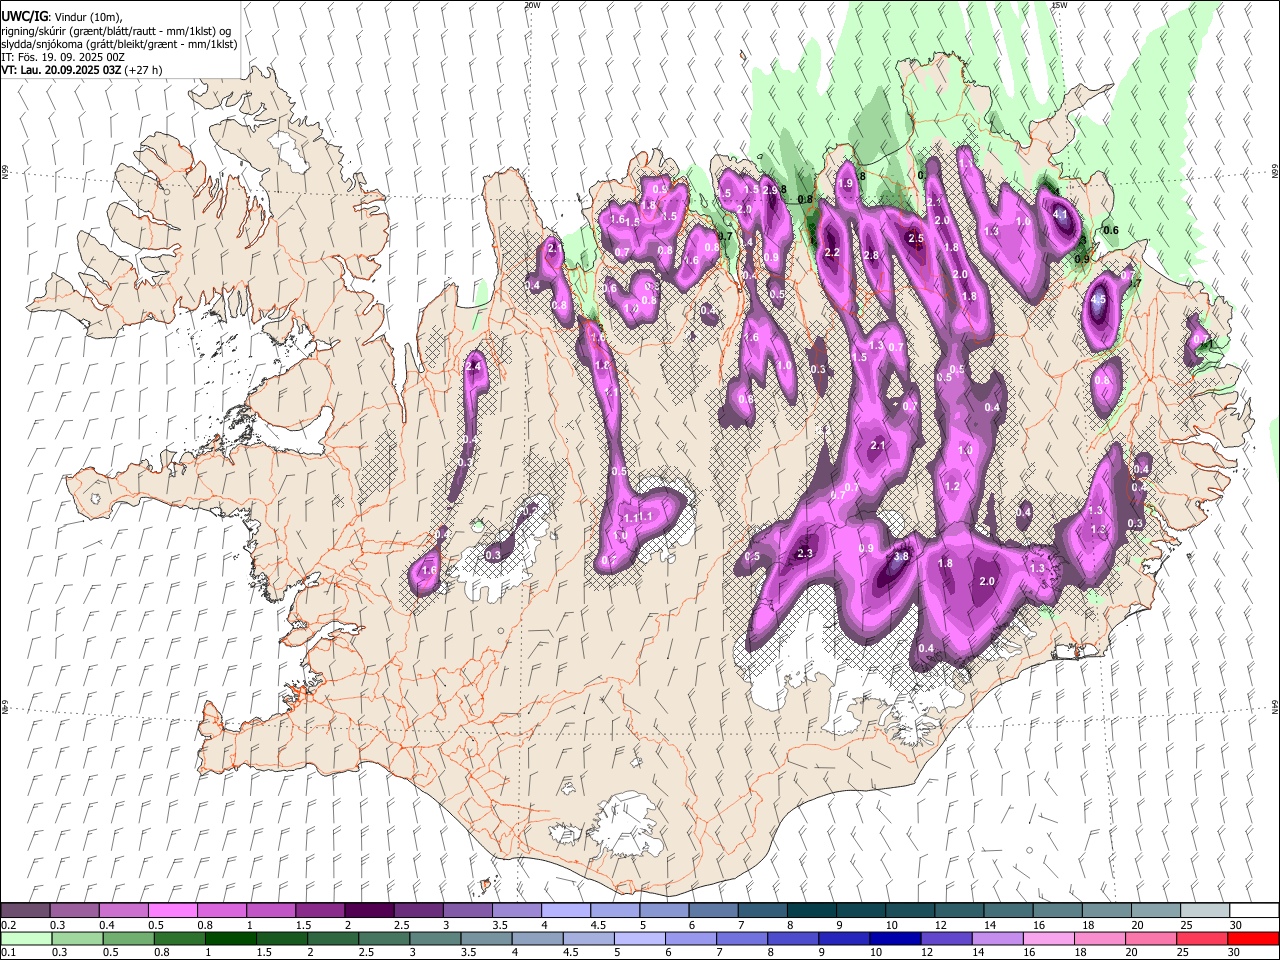Click the 2.9 value near the north coast
1280x960 pixels.
[770, 190]
